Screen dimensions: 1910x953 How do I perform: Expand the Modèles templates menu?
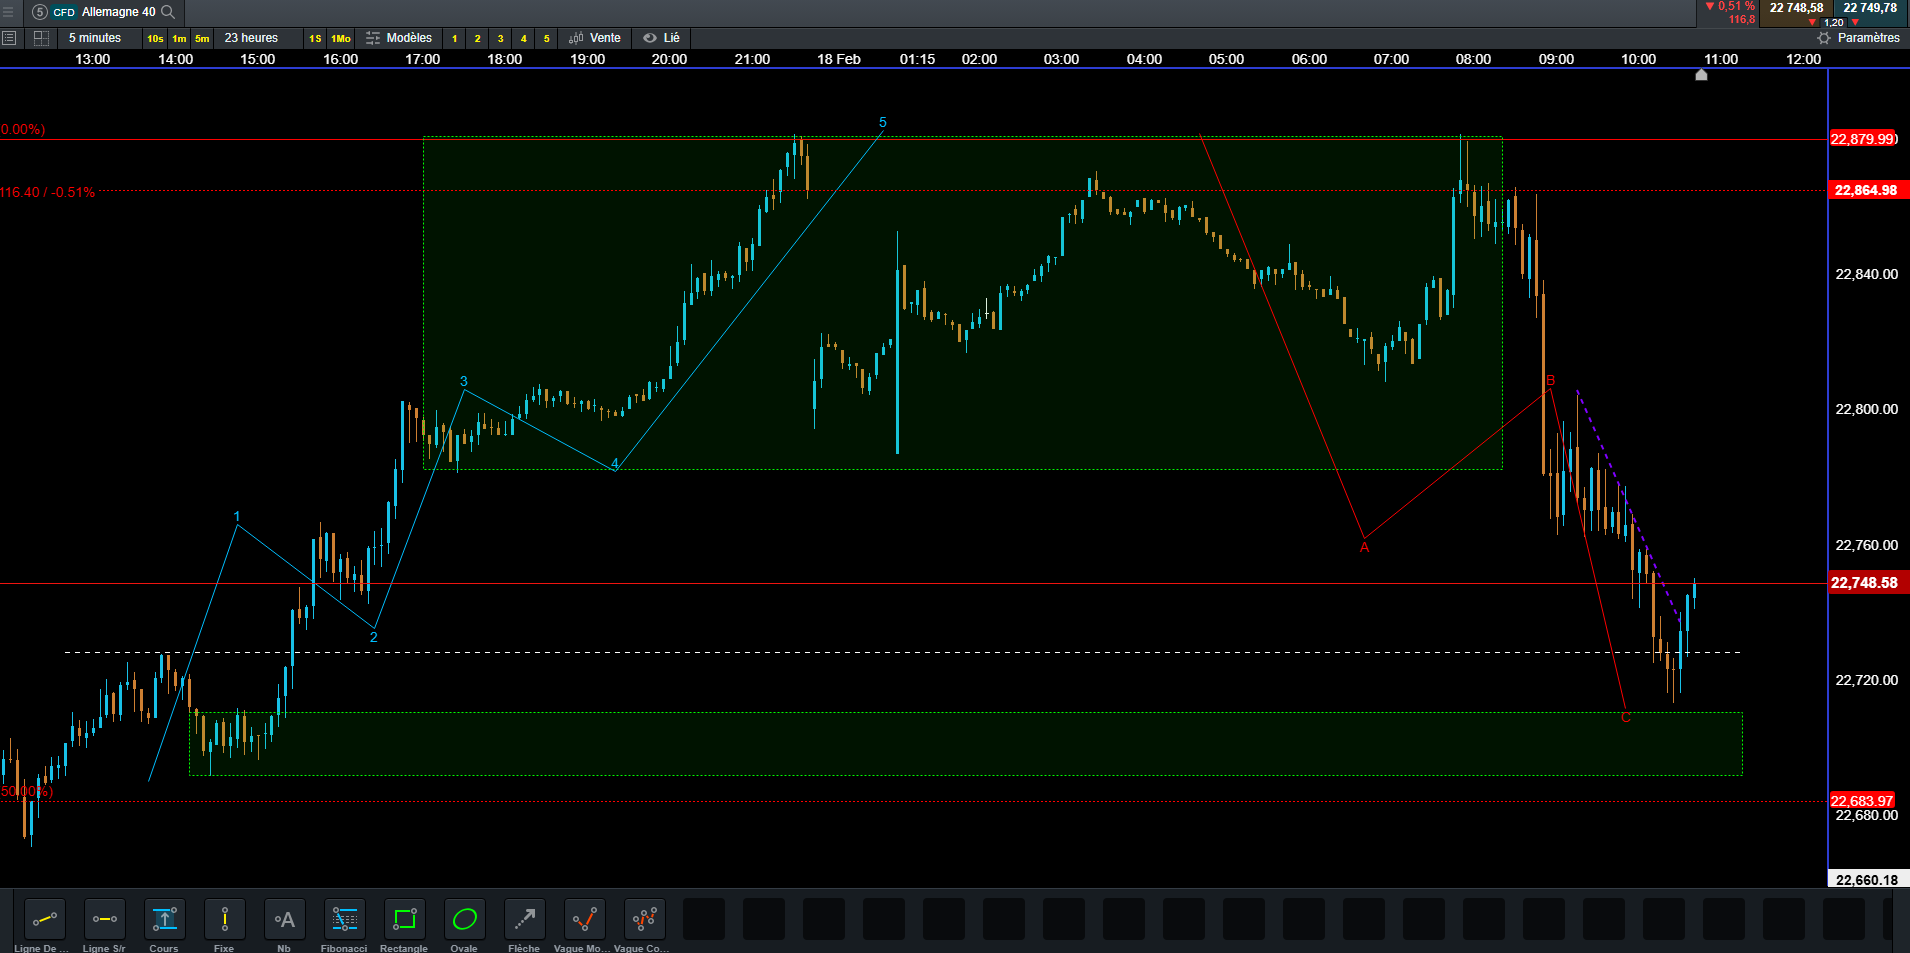coord(399,38)
